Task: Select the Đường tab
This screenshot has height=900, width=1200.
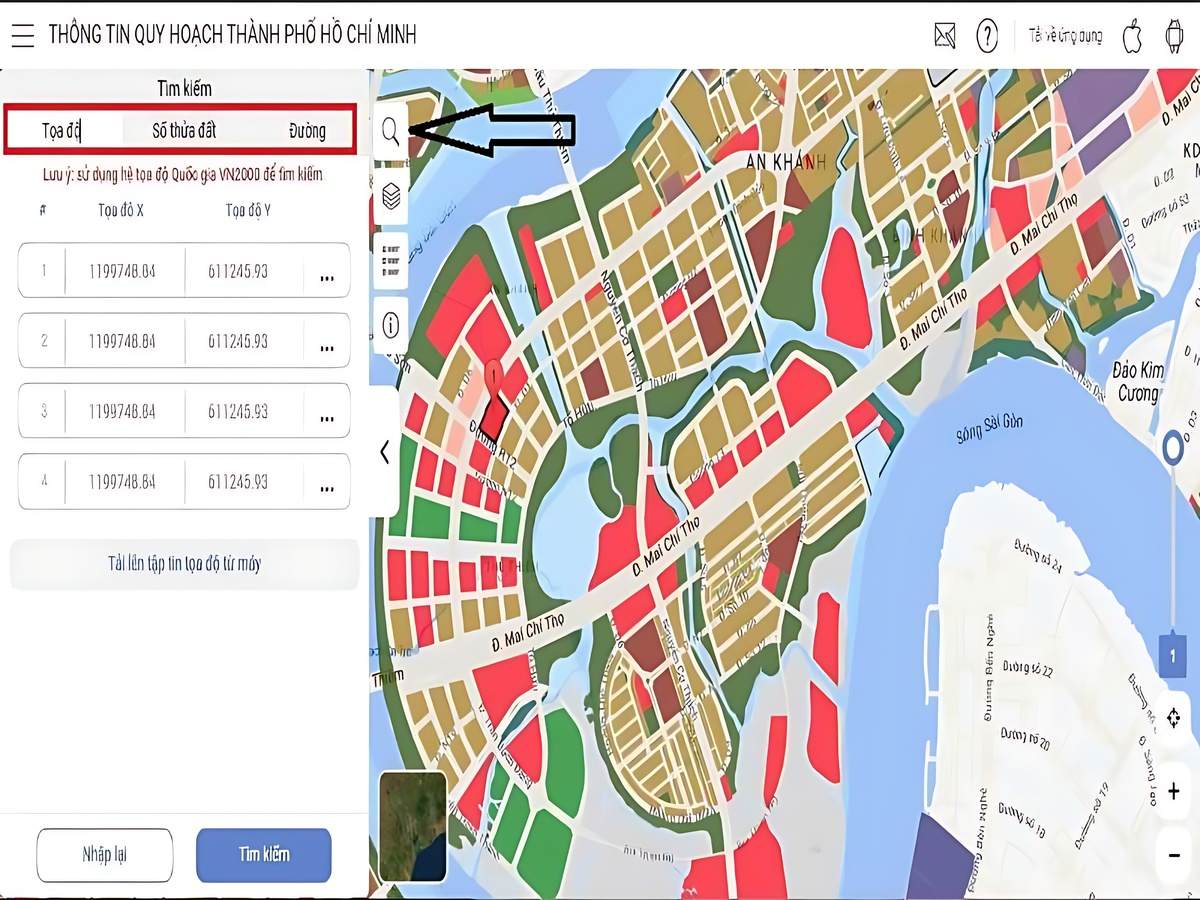Action: coord(307,131)
